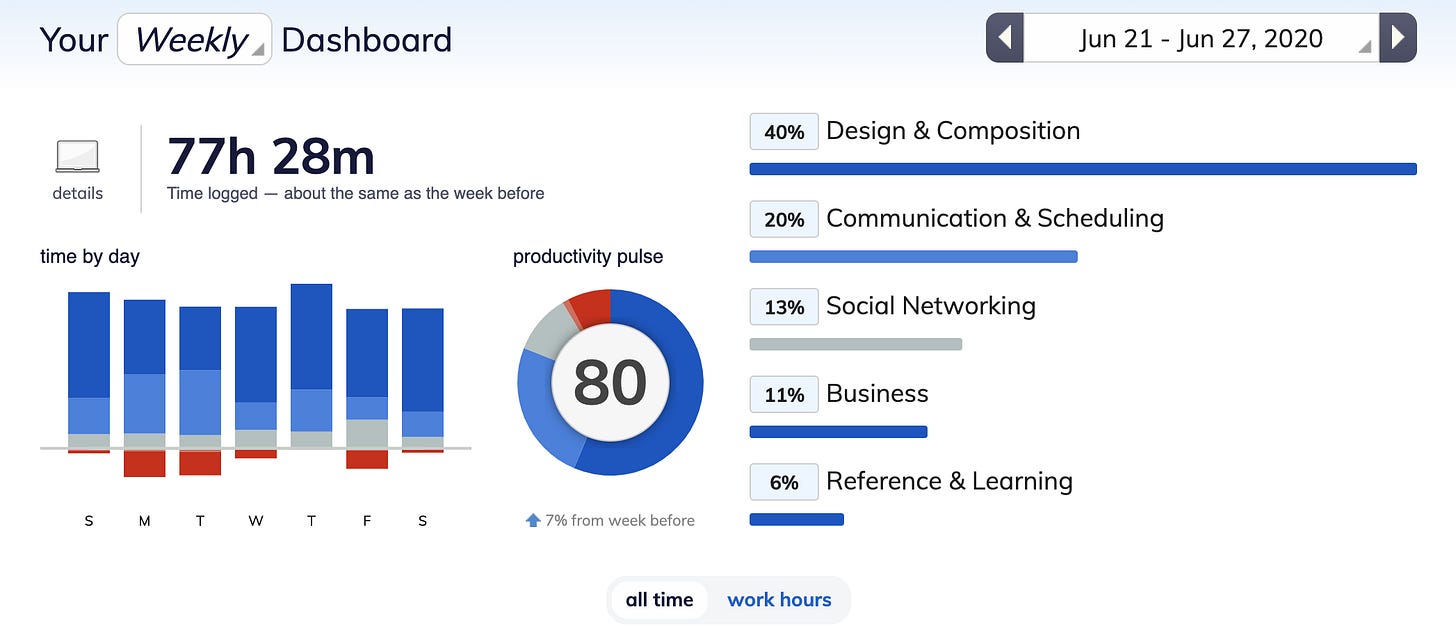The image size is (1456, 637).
Task: Click Monday's red distracting time bar
Action: tap(144, 462)
